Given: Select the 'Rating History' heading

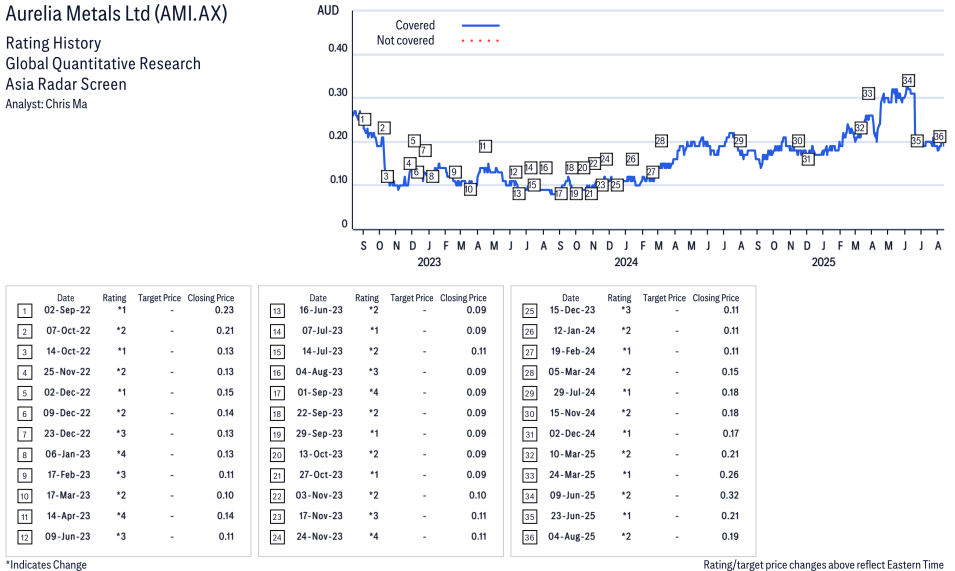Looking at the screenshot, I should pyautogui.click(x=54, y=43).
